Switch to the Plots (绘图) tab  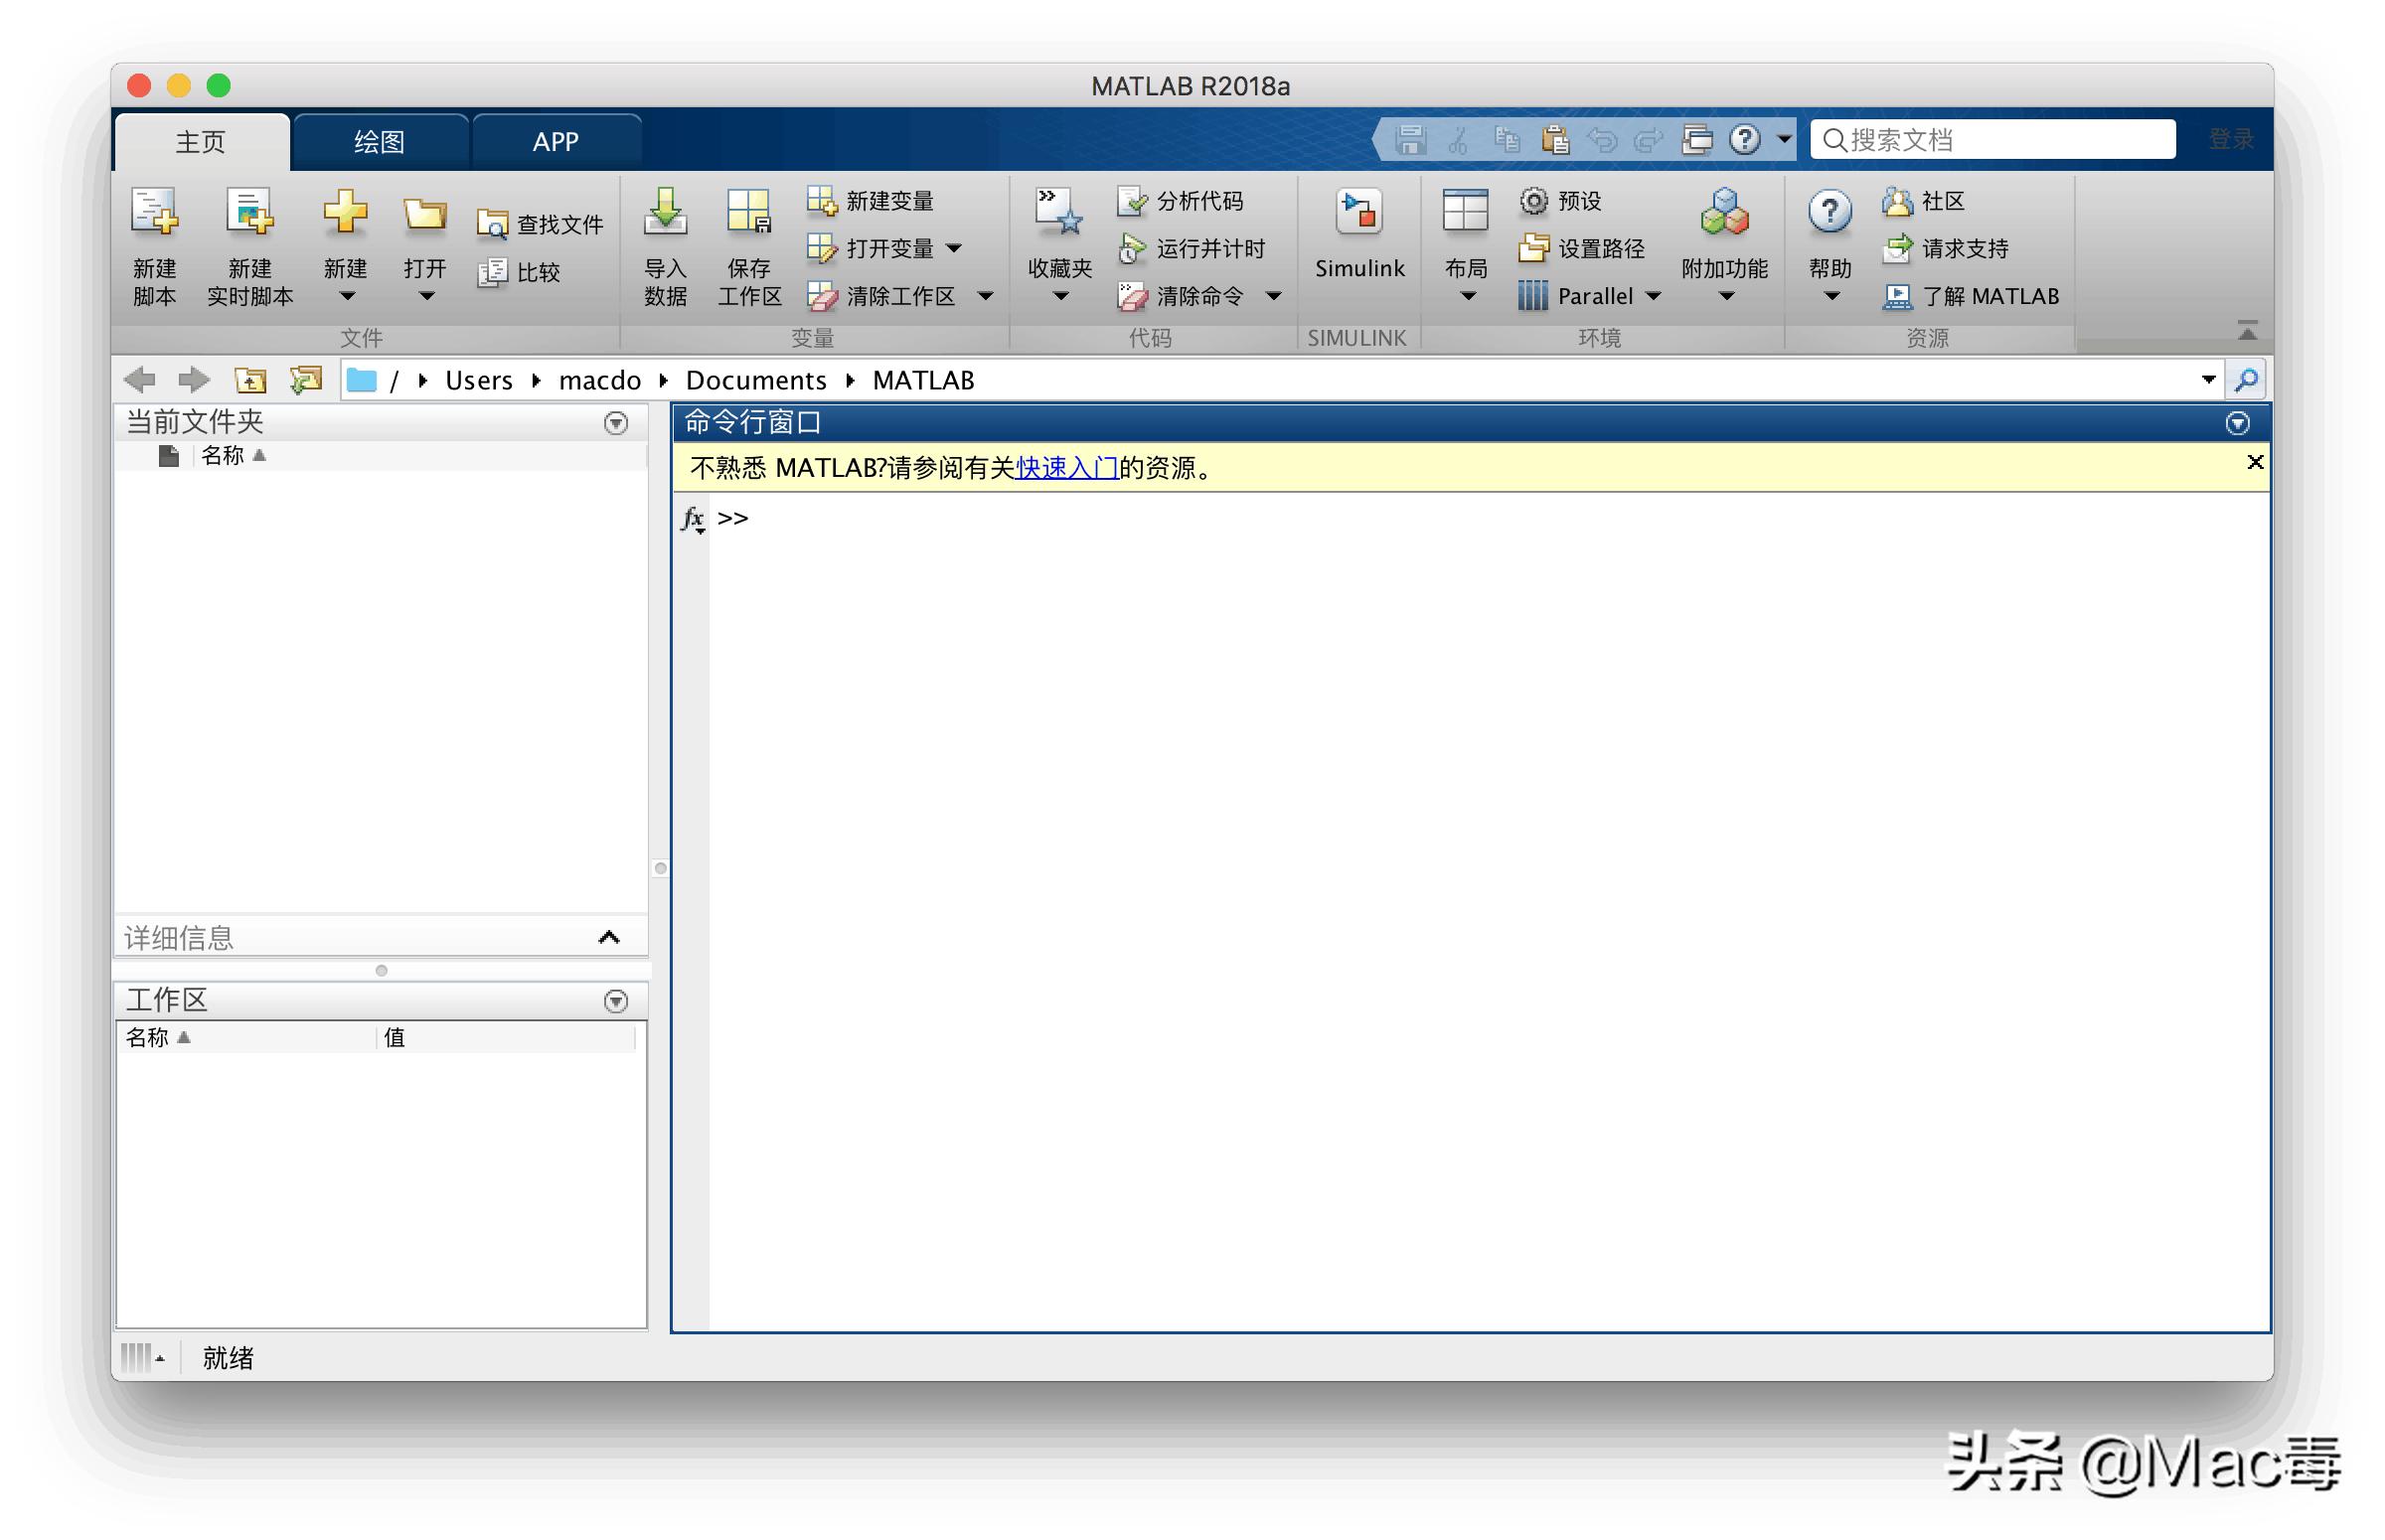(x=379, y=142)
